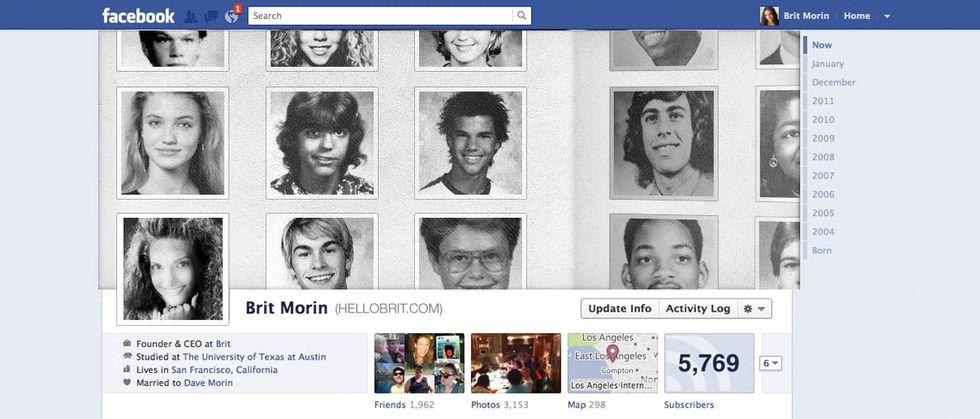
Task: Jump to 2011 in the timeline
Action: click(822, 101)
